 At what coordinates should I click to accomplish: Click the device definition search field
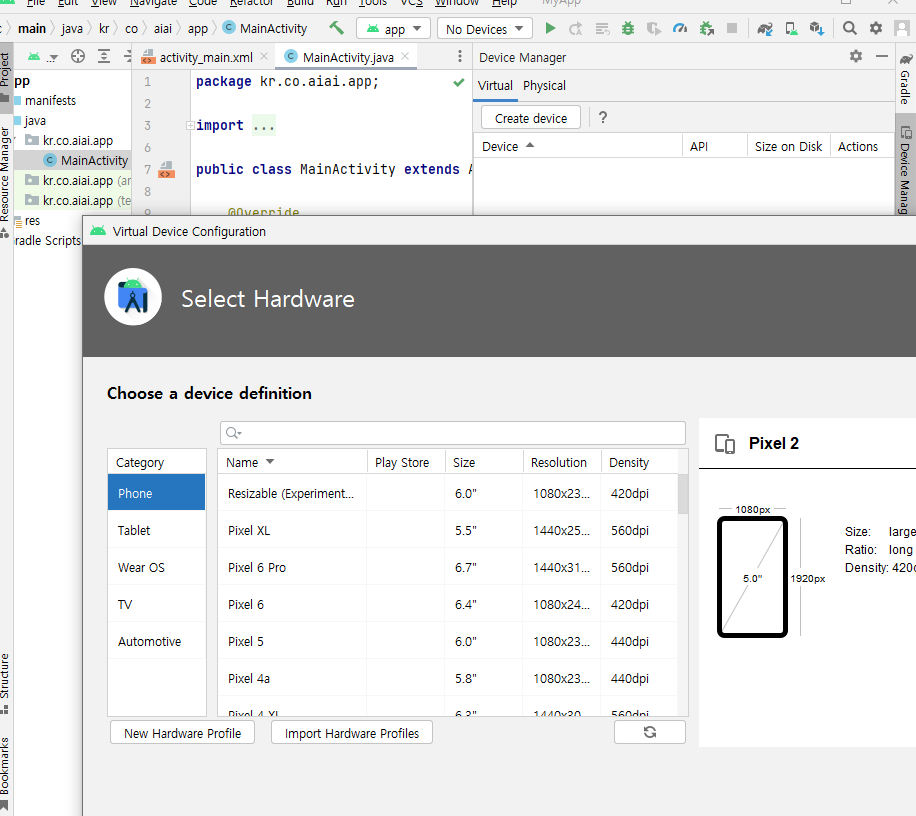click(453, 433)
